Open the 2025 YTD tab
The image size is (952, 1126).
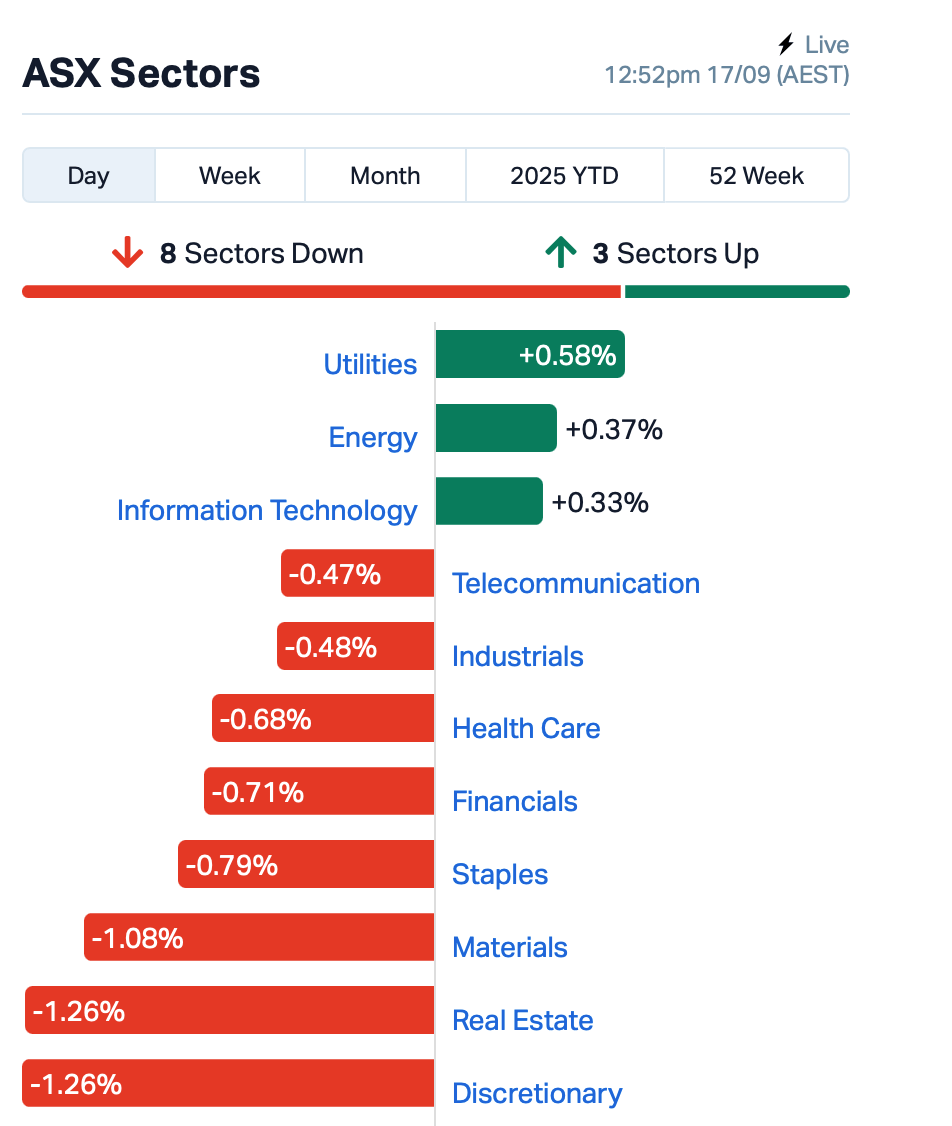point(564,176)
